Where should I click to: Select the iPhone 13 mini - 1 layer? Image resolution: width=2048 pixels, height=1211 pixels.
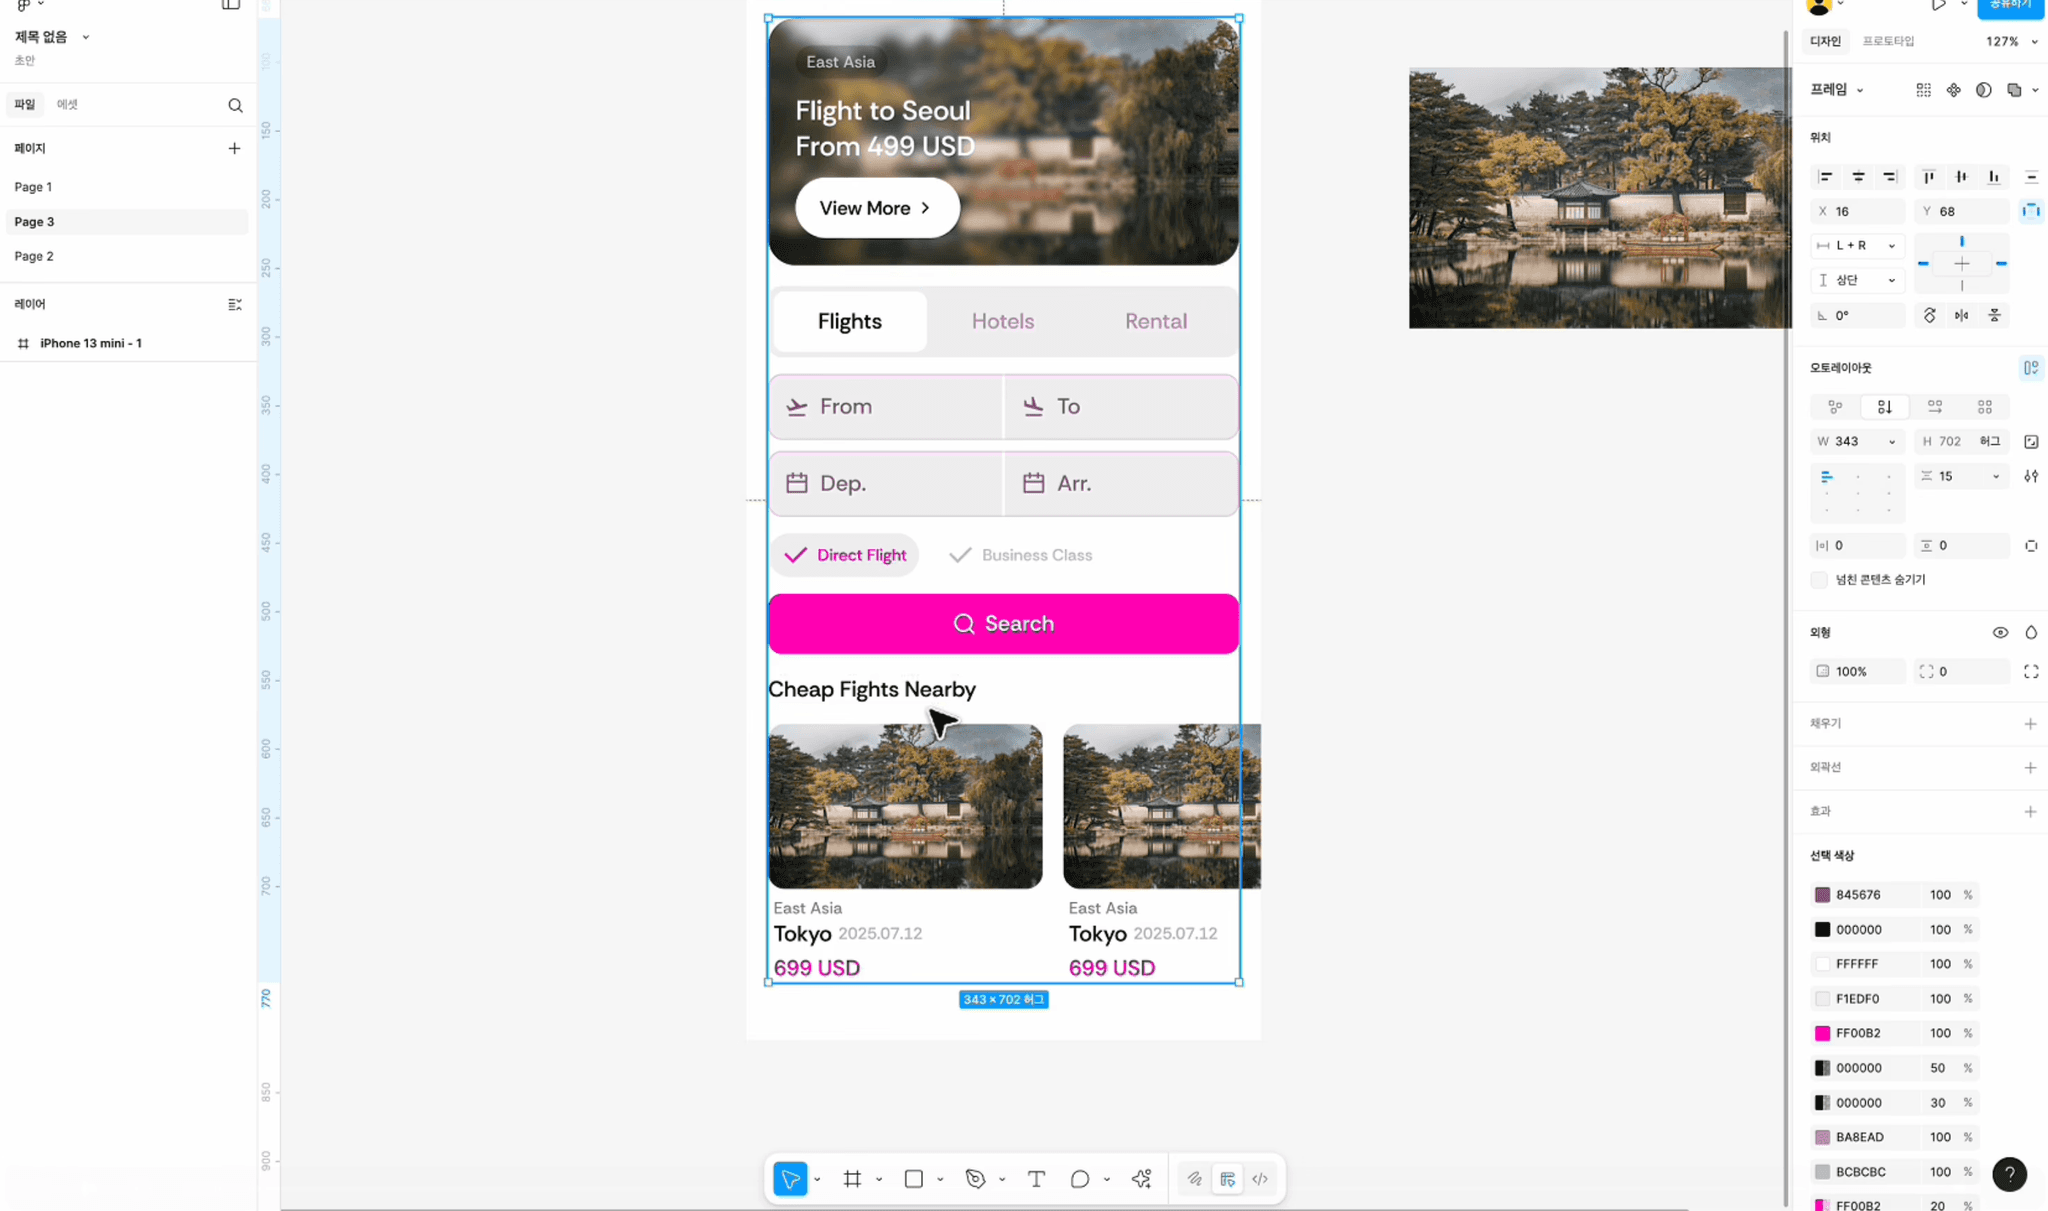90,343
